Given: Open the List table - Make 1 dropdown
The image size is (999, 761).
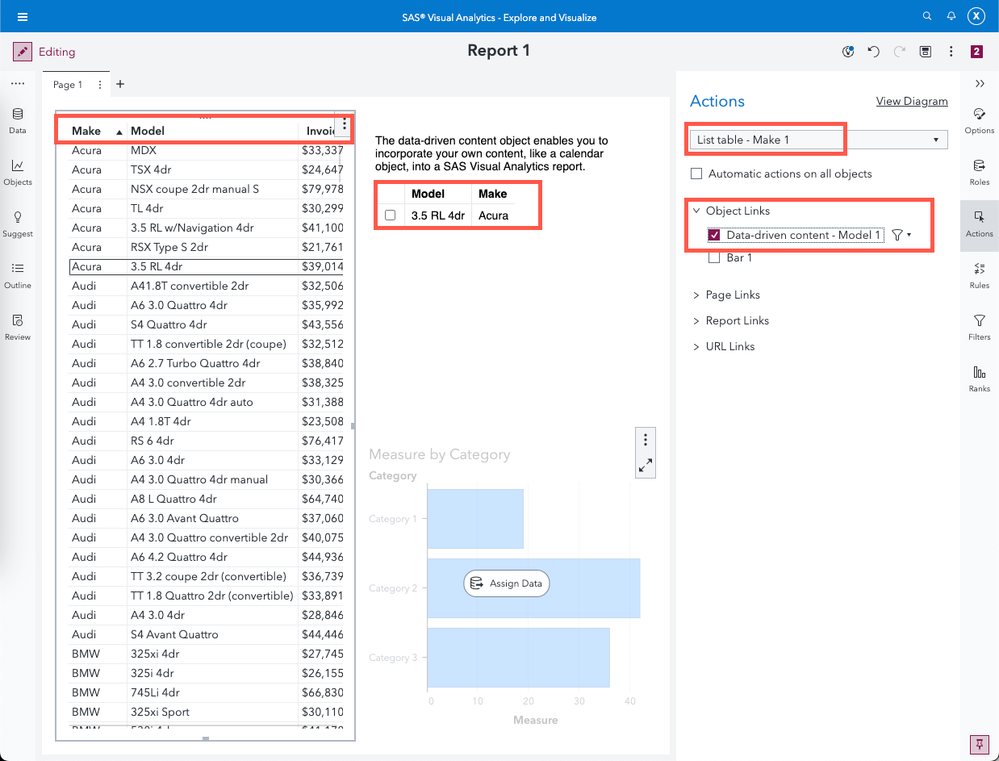Looking at the screenshot, I should (x=819, y=140).
